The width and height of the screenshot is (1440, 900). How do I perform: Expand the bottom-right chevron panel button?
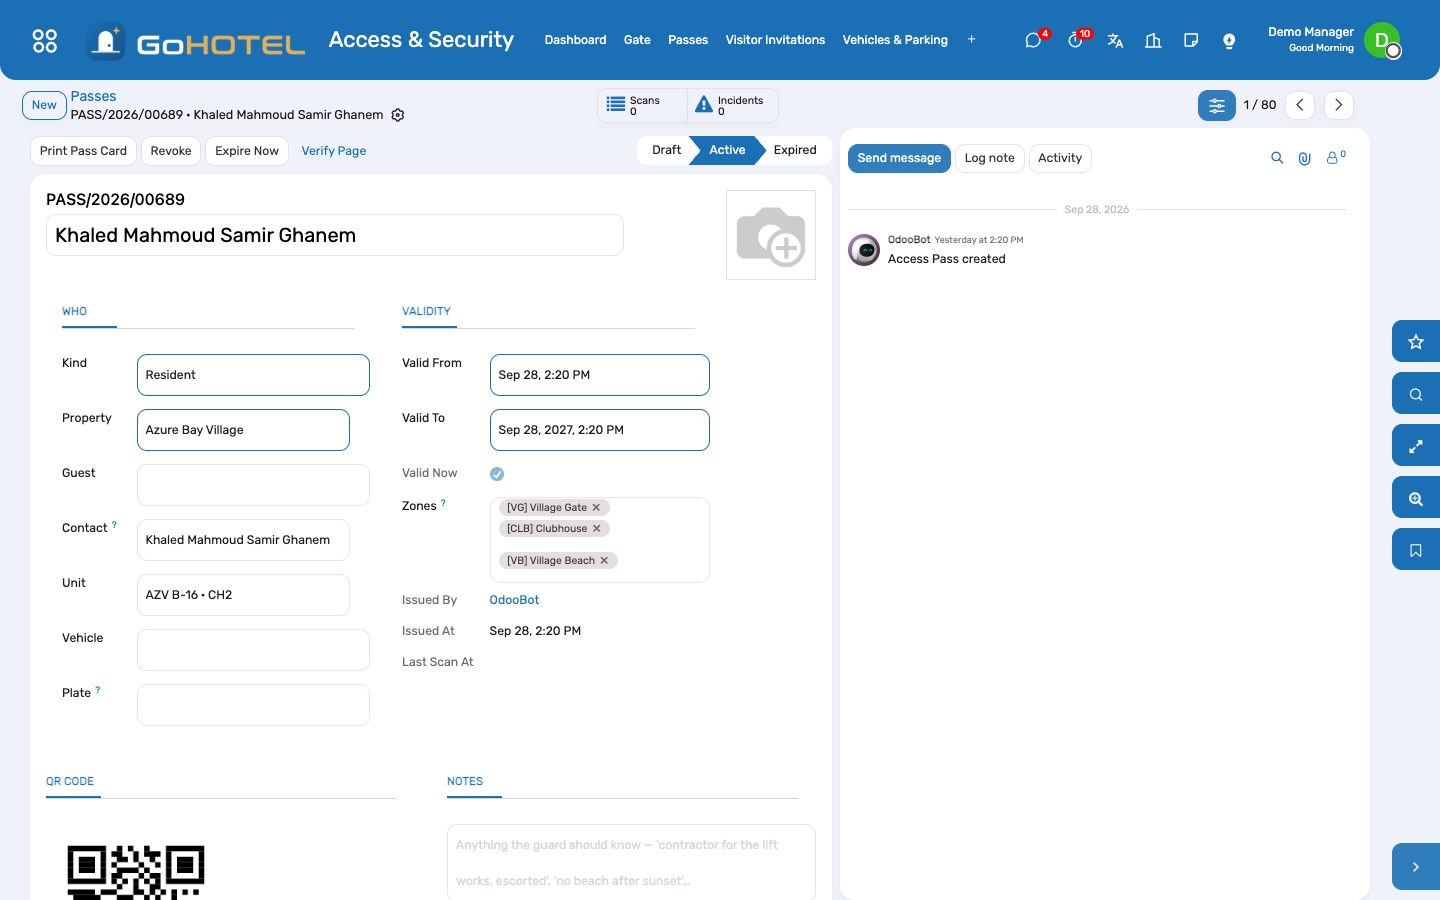pos(1416,867)
